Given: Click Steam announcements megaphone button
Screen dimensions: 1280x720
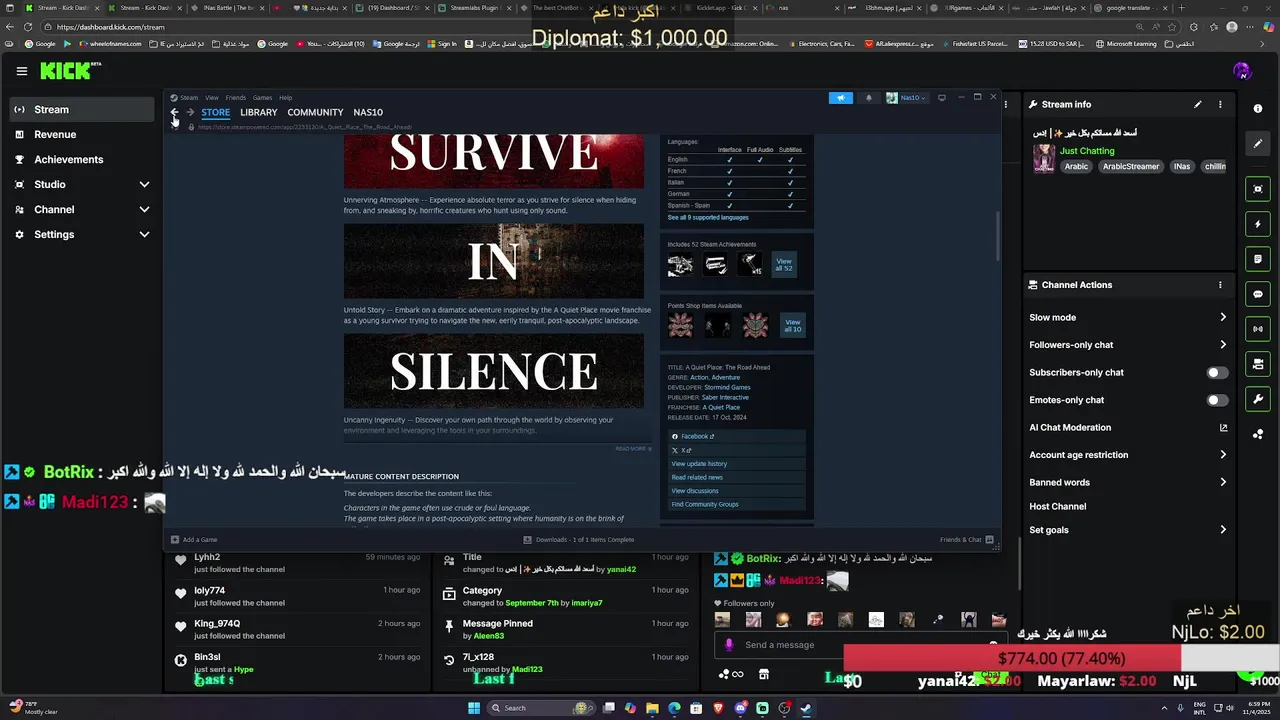Looking at the screenshot, I should pyautogui.click(x=840, y=98).
